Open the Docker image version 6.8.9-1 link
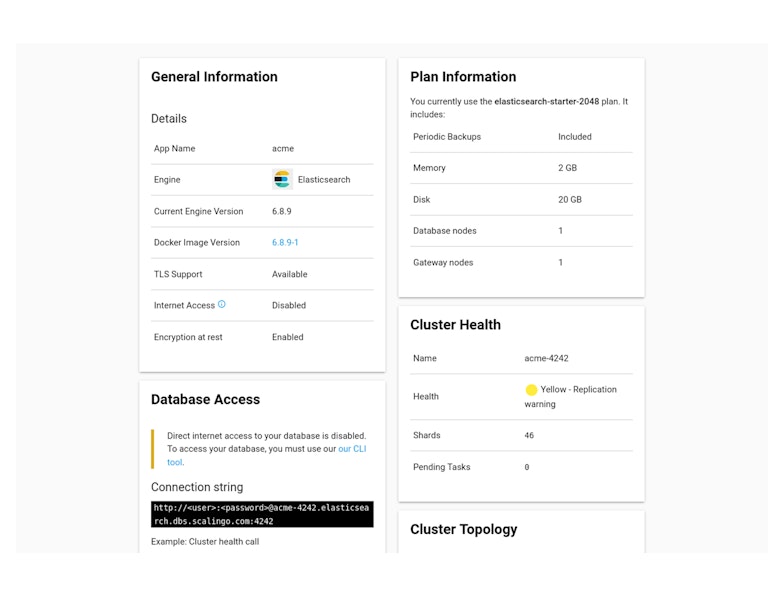This screenshot has width=784, height=596. (x=285, y=243)
